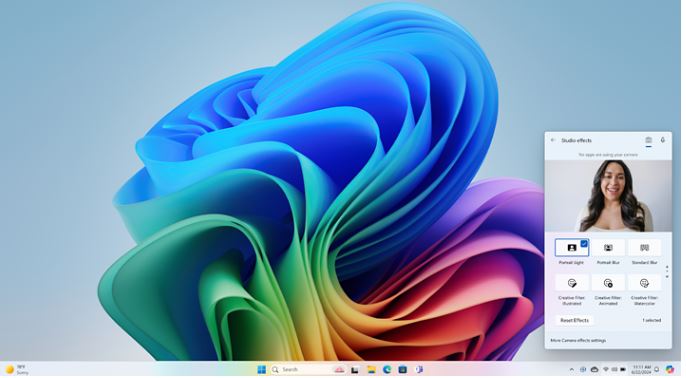Viewport: 686px width, 378px height.
Task: Open More Camera effects settings link
Action: (578, 340)
